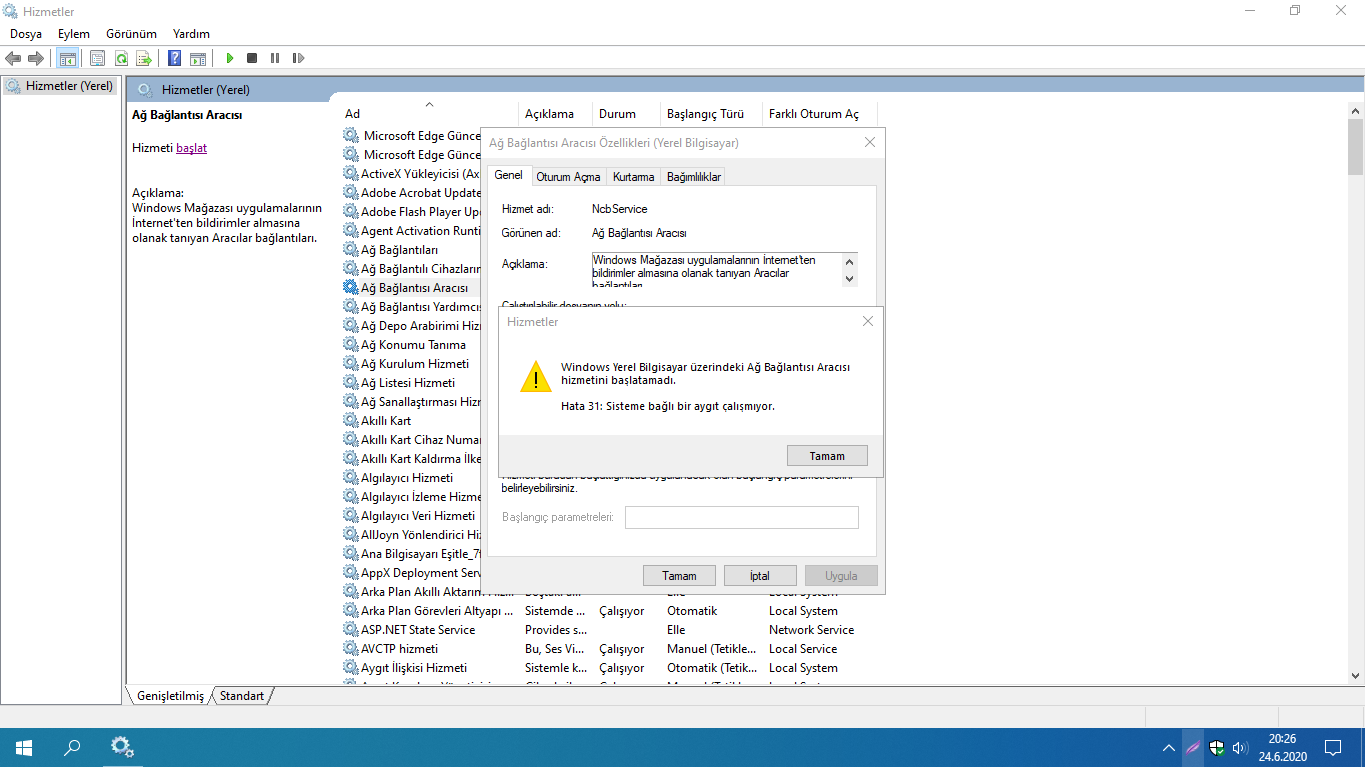Select the Genişletilmiş view tab

170,695
